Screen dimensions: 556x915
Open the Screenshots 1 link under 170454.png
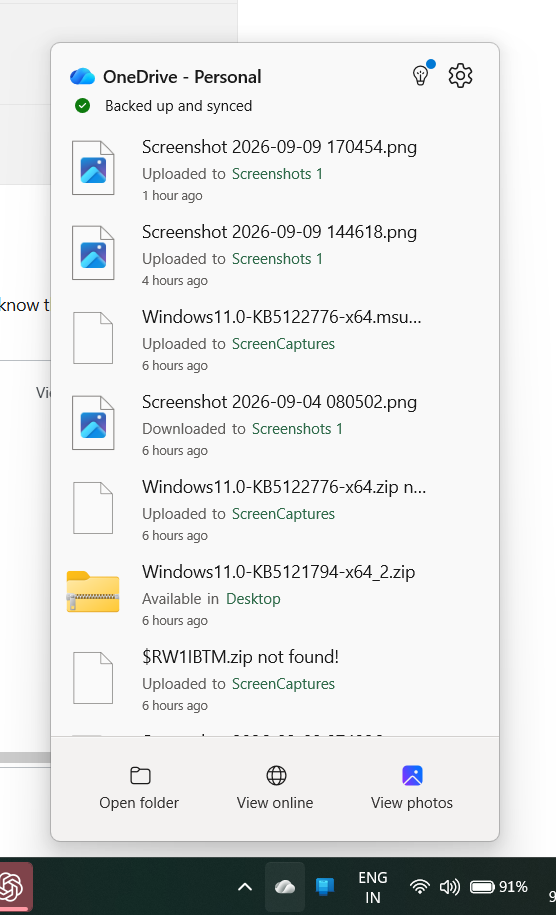[x=277, y=174]
